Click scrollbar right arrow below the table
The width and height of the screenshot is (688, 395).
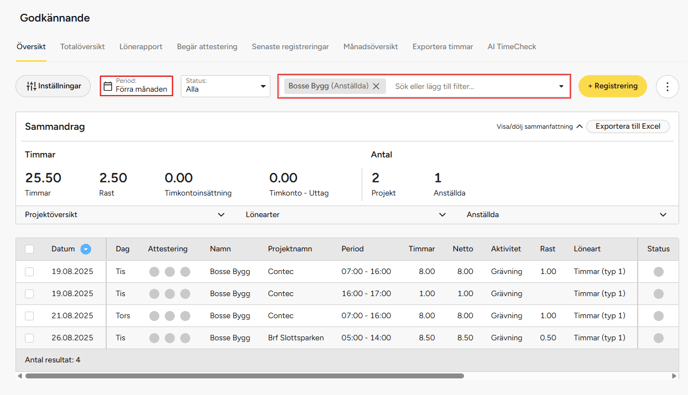point(674,376)
